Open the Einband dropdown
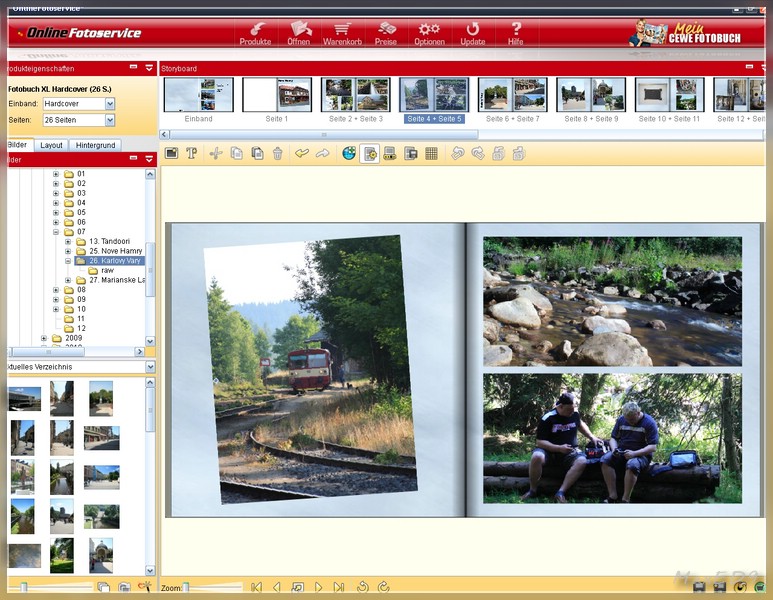Image resolution: width=773 pixels, height=600 pixels. tap(110, 104)
